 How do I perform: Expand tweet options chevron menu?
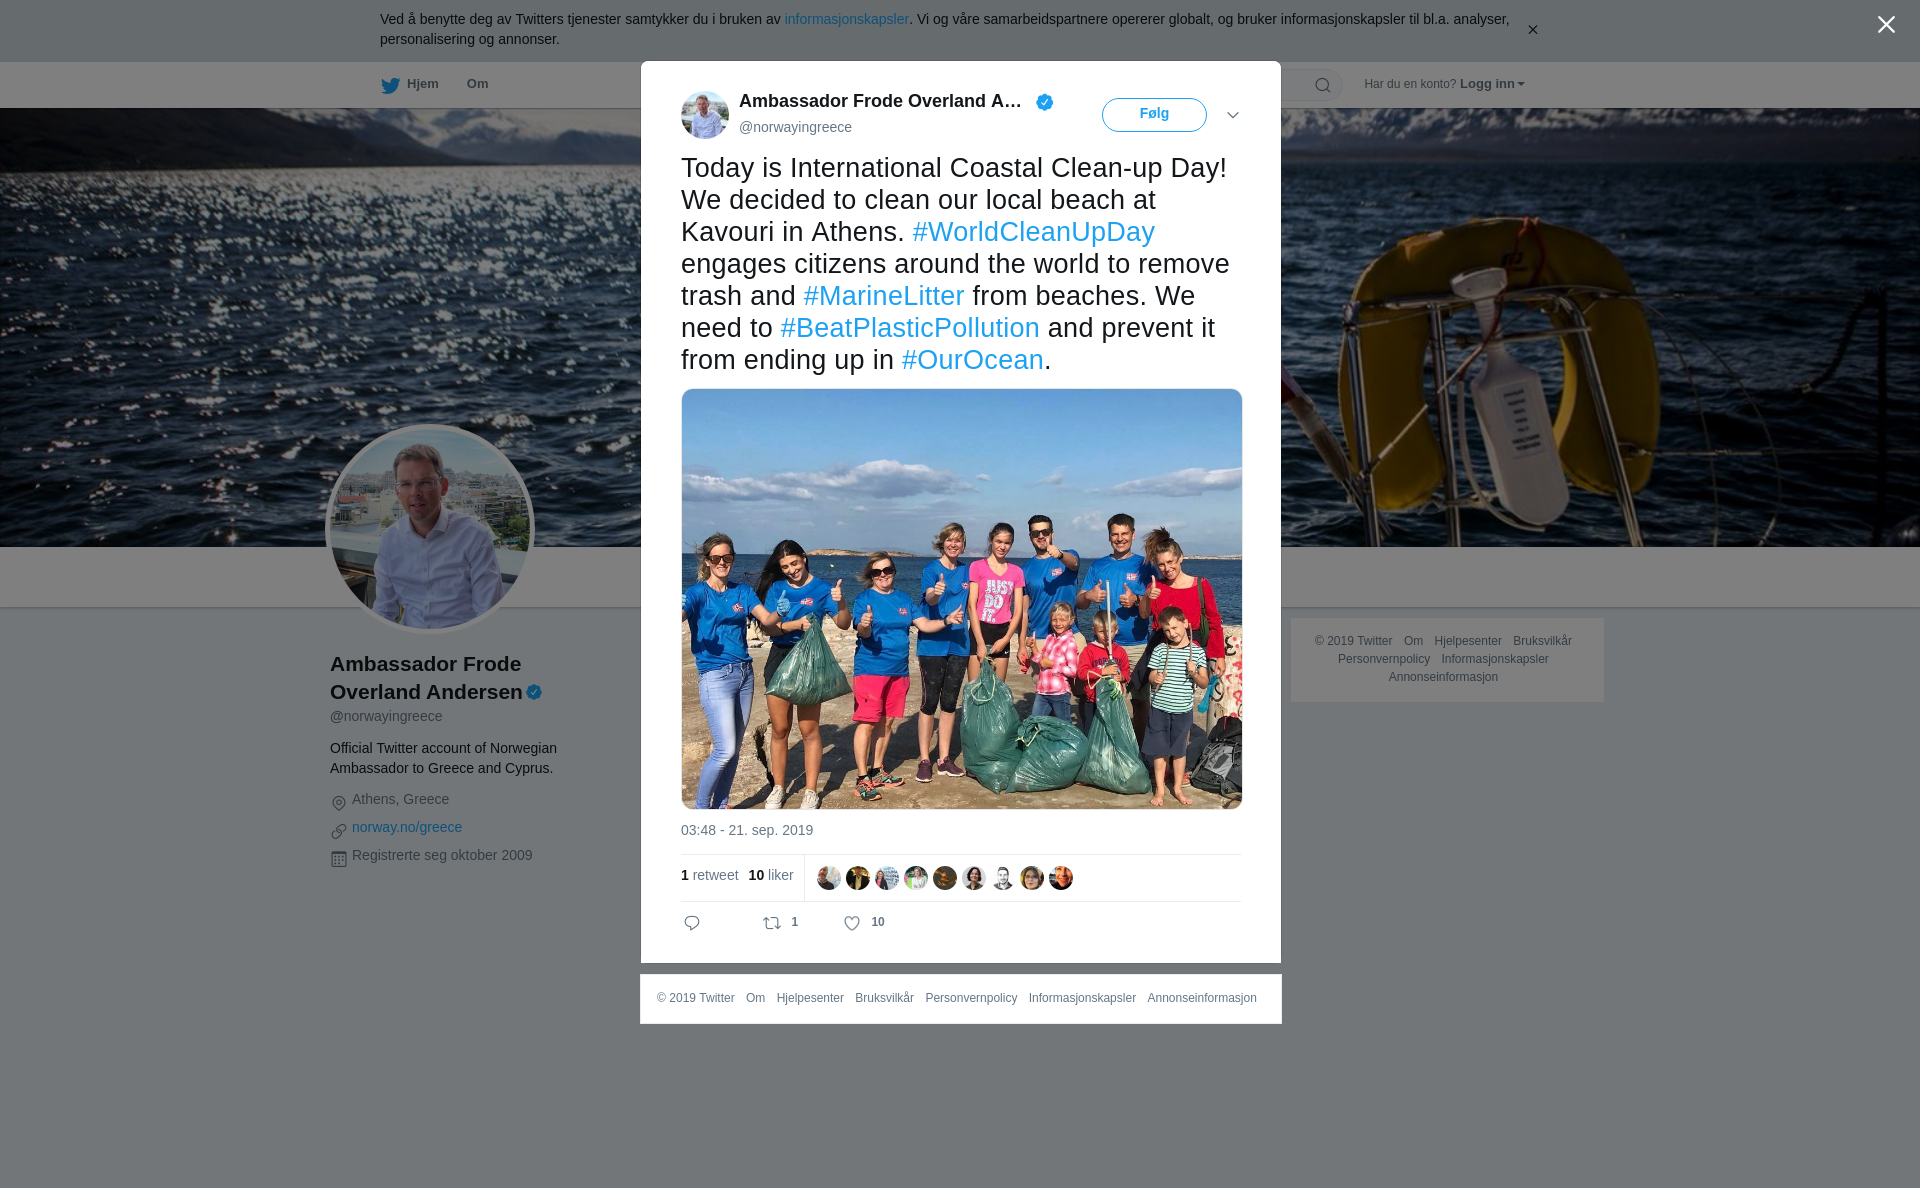(x=1233, y=115)
